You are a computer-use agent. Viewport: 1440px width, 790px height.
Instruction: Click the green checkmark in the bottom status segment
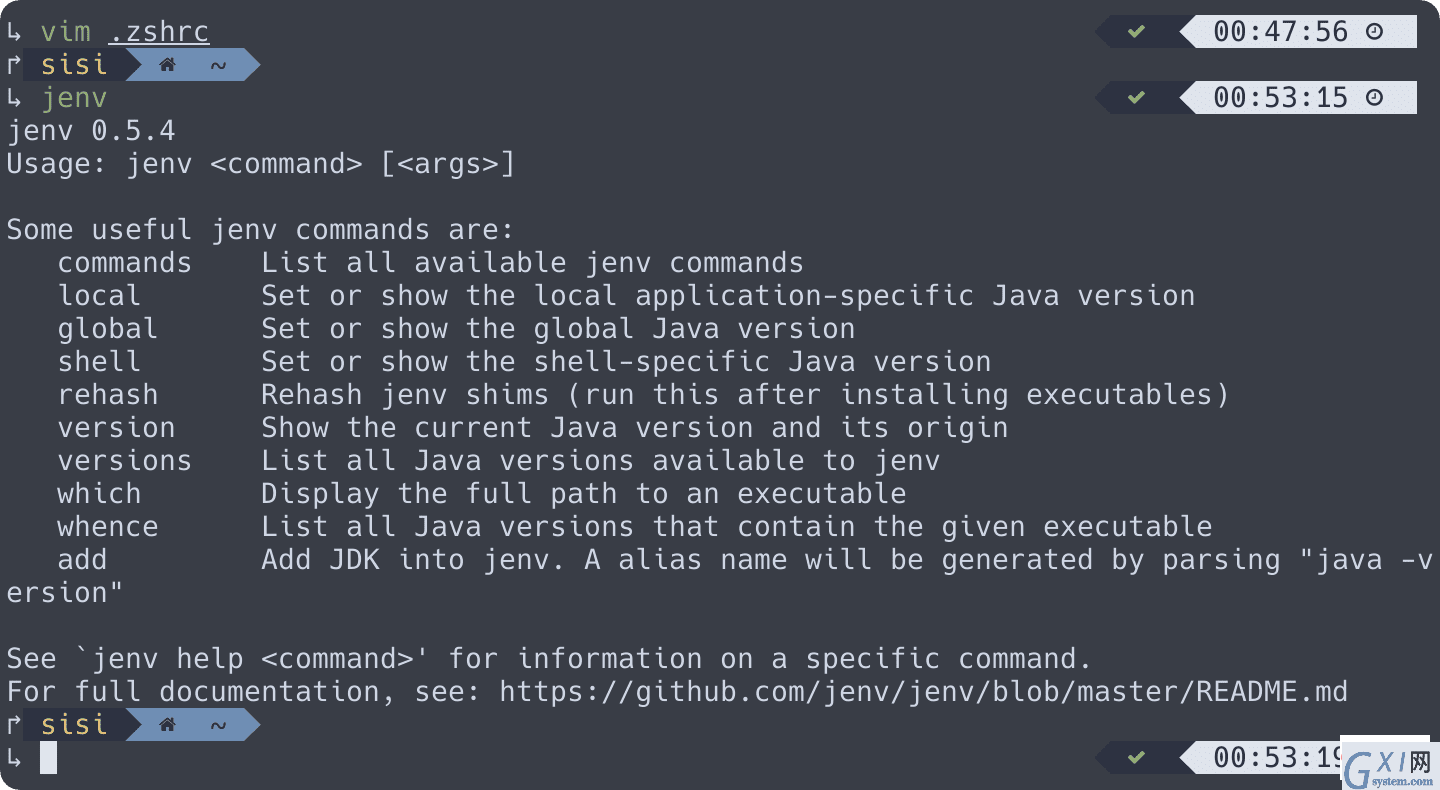click(x=1136, y=758)
